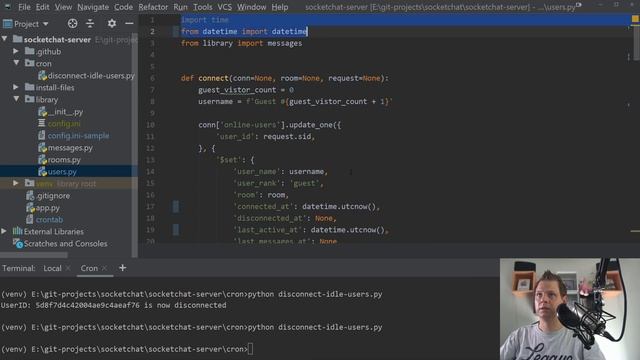The height and width of the screenshot is (360, 640).
Task: Click the terminal command prompt input
Action: pos(250,349)
